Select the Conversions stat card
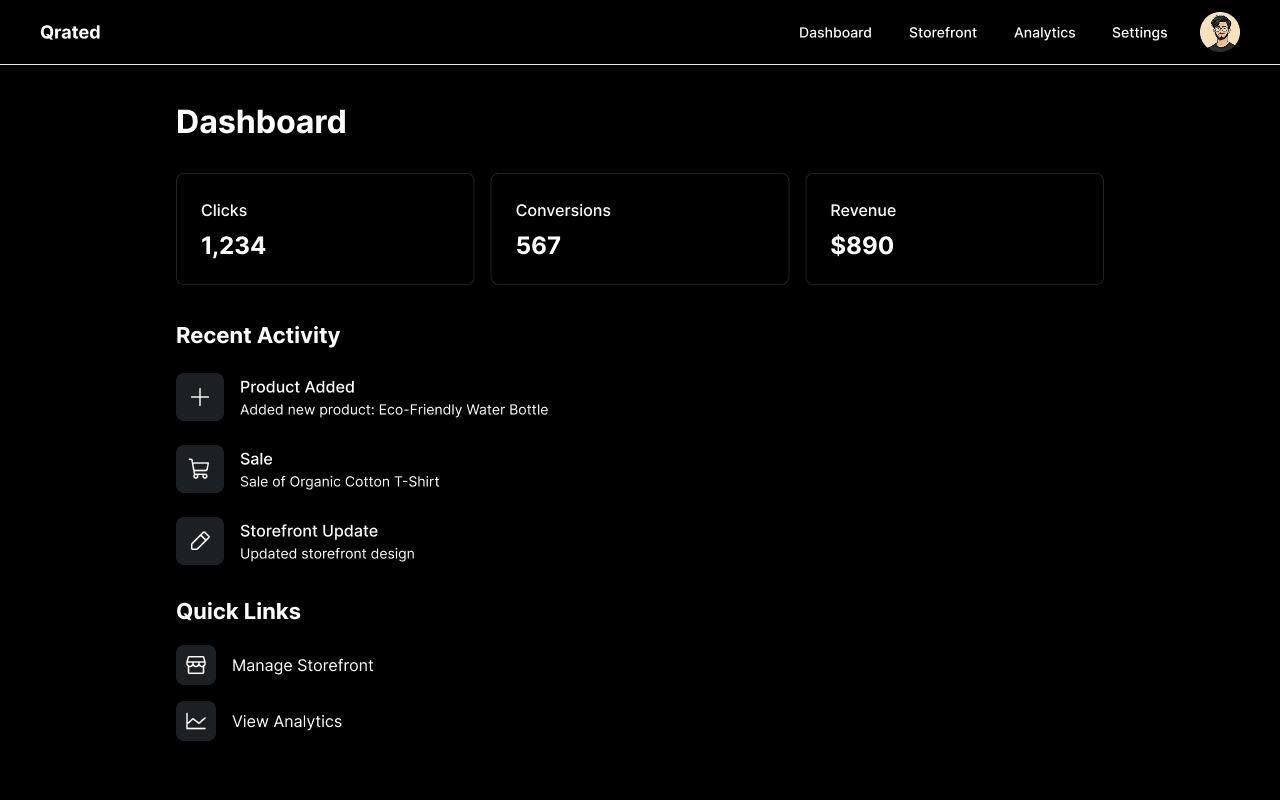Screen dimensions: 1280x800 (640, 229)
